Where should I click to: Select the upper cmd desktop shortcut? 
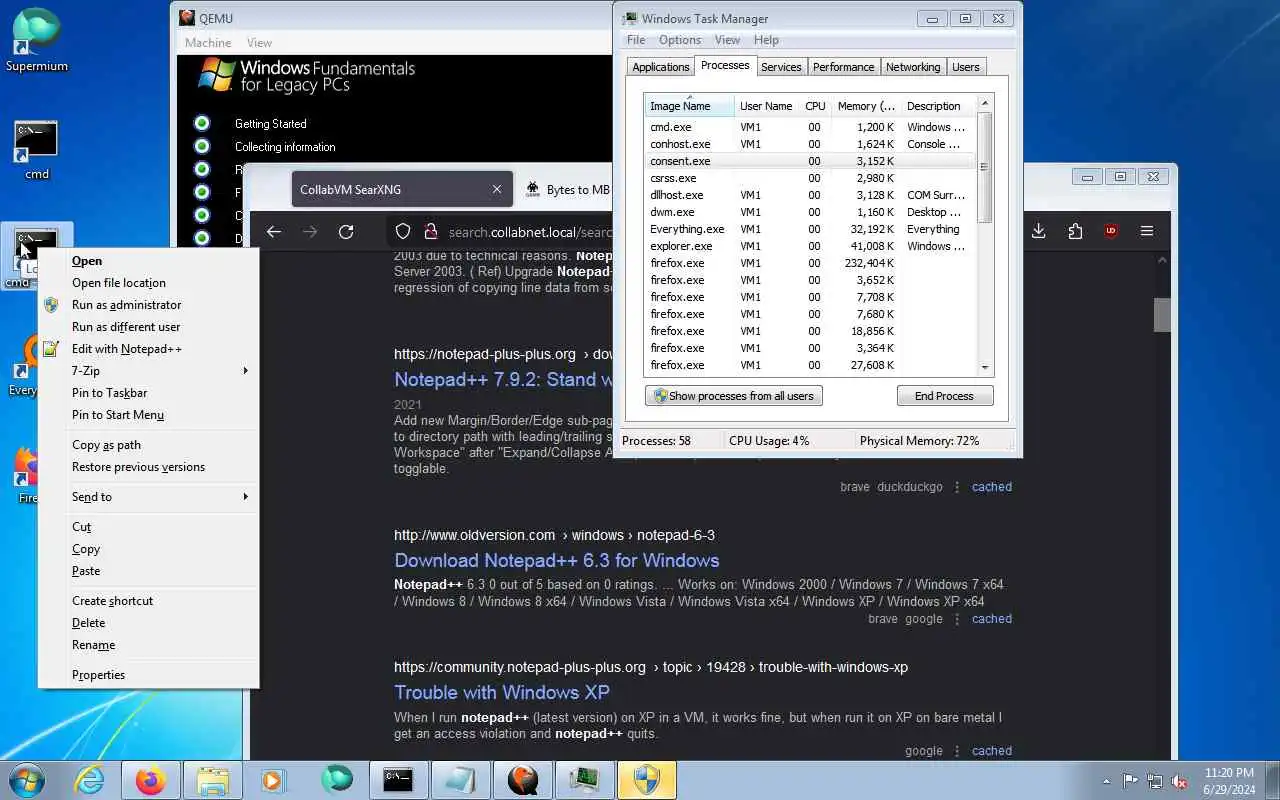[37, 150]
